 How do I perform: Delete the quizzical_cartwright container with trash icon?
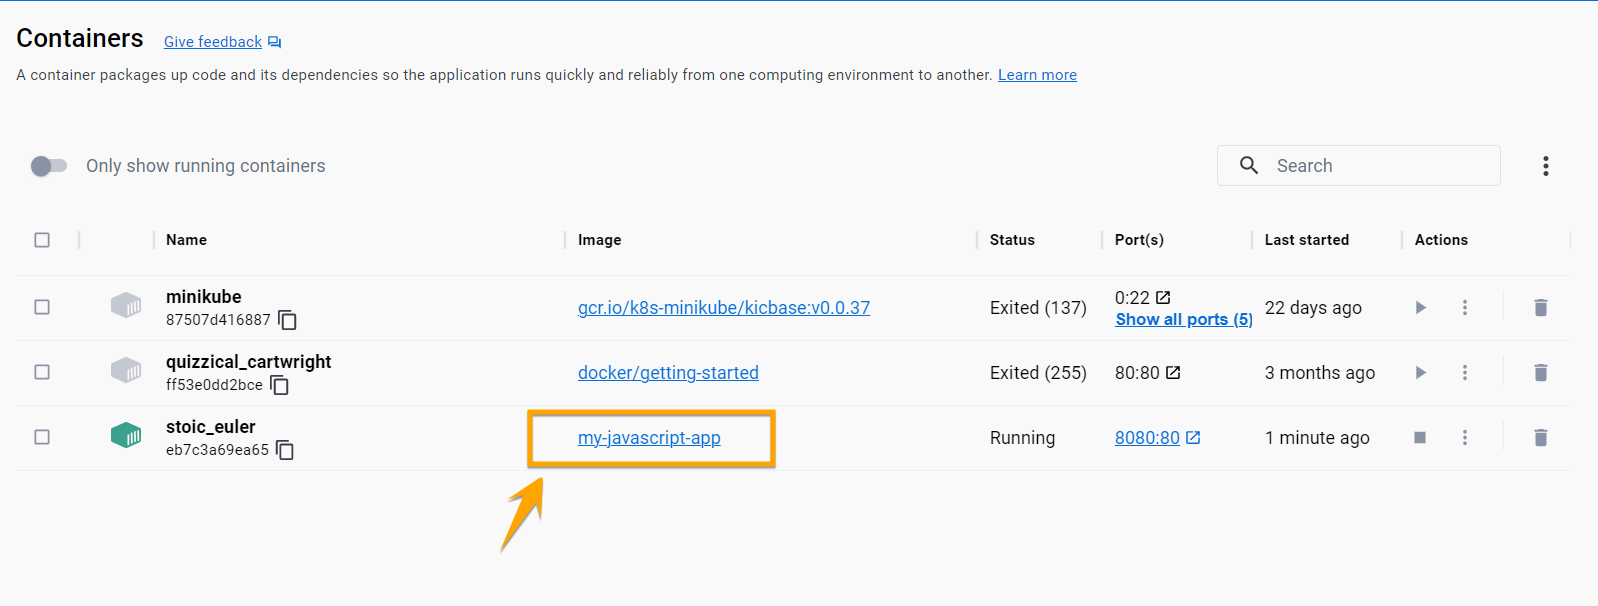(1541, 373)
